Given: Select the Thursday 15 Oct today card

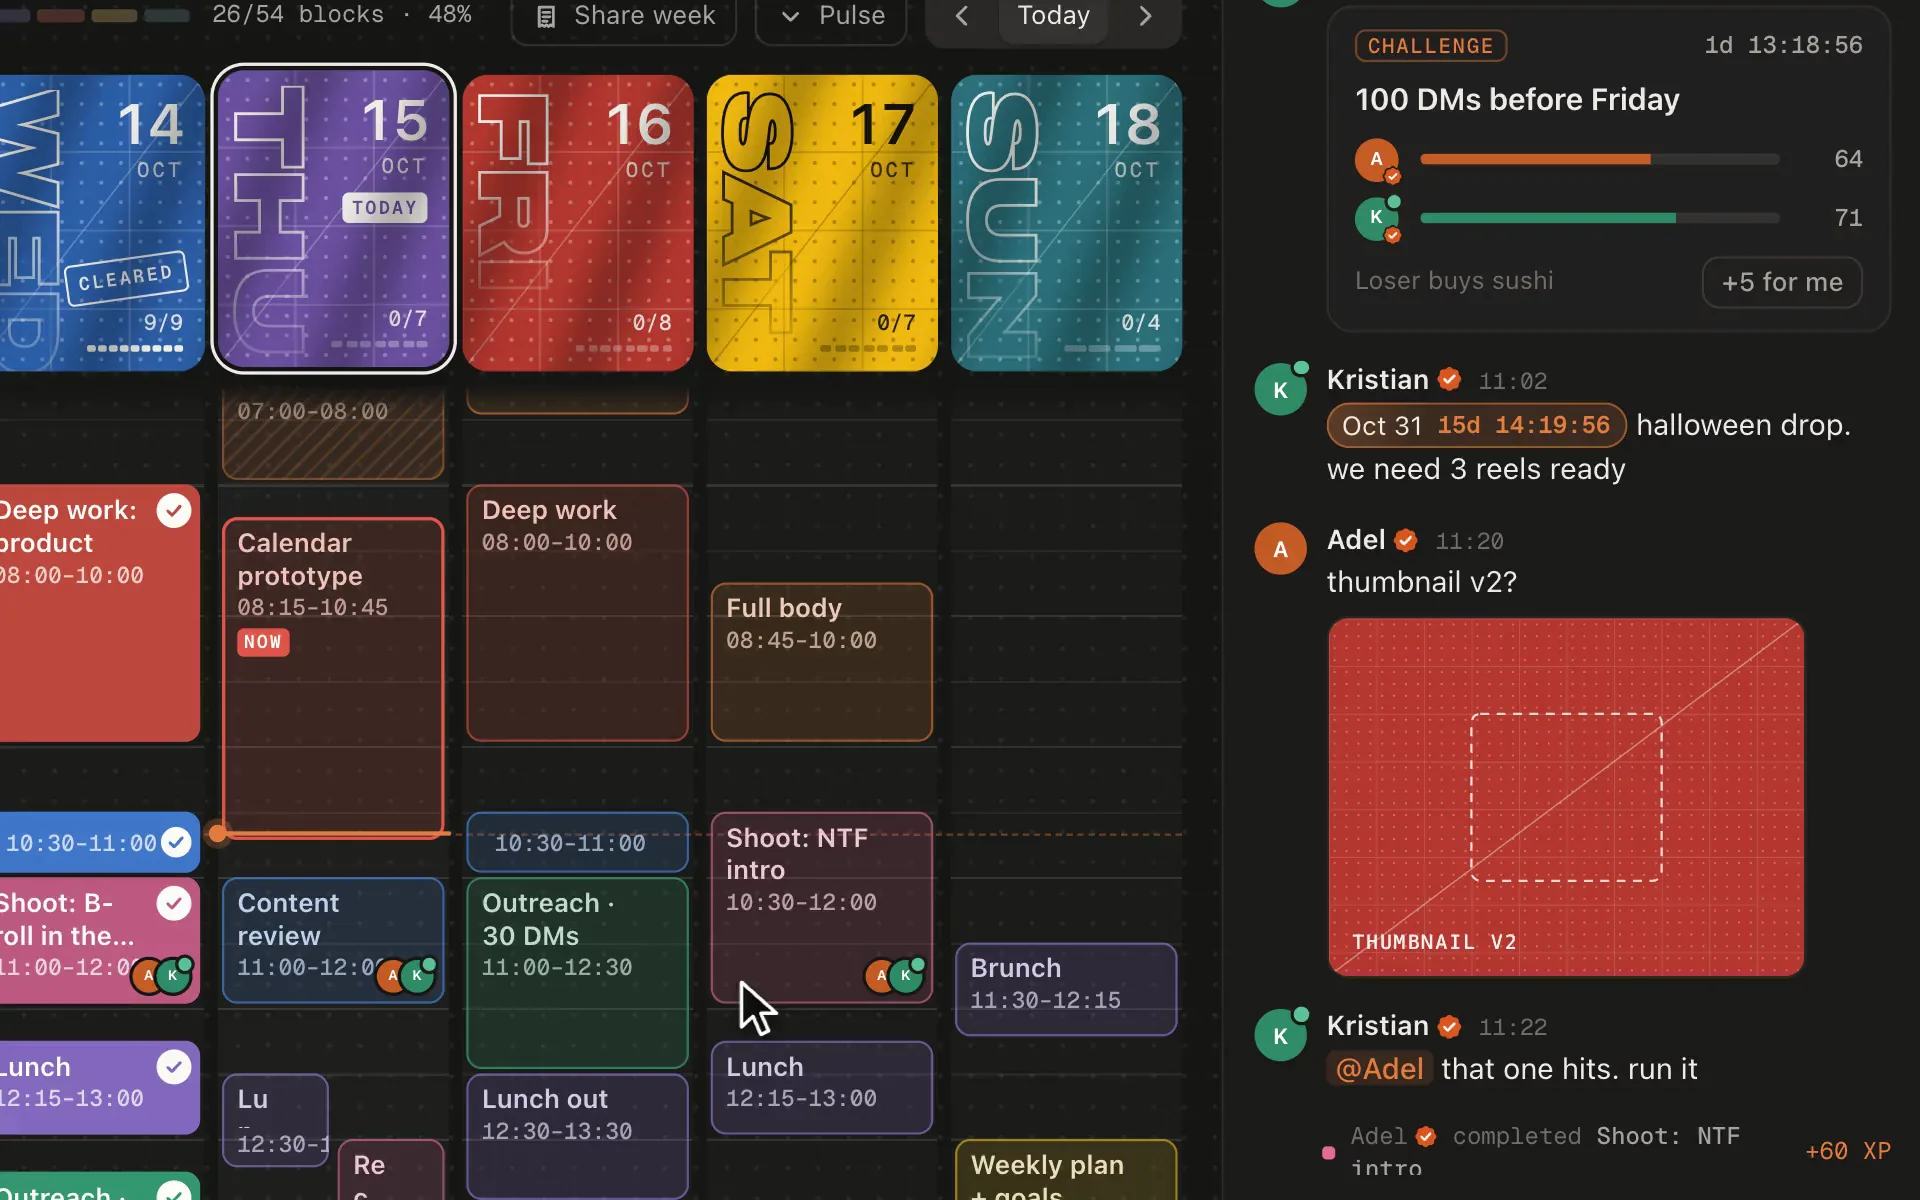Looking at the screenshot, I should (333, 219).
